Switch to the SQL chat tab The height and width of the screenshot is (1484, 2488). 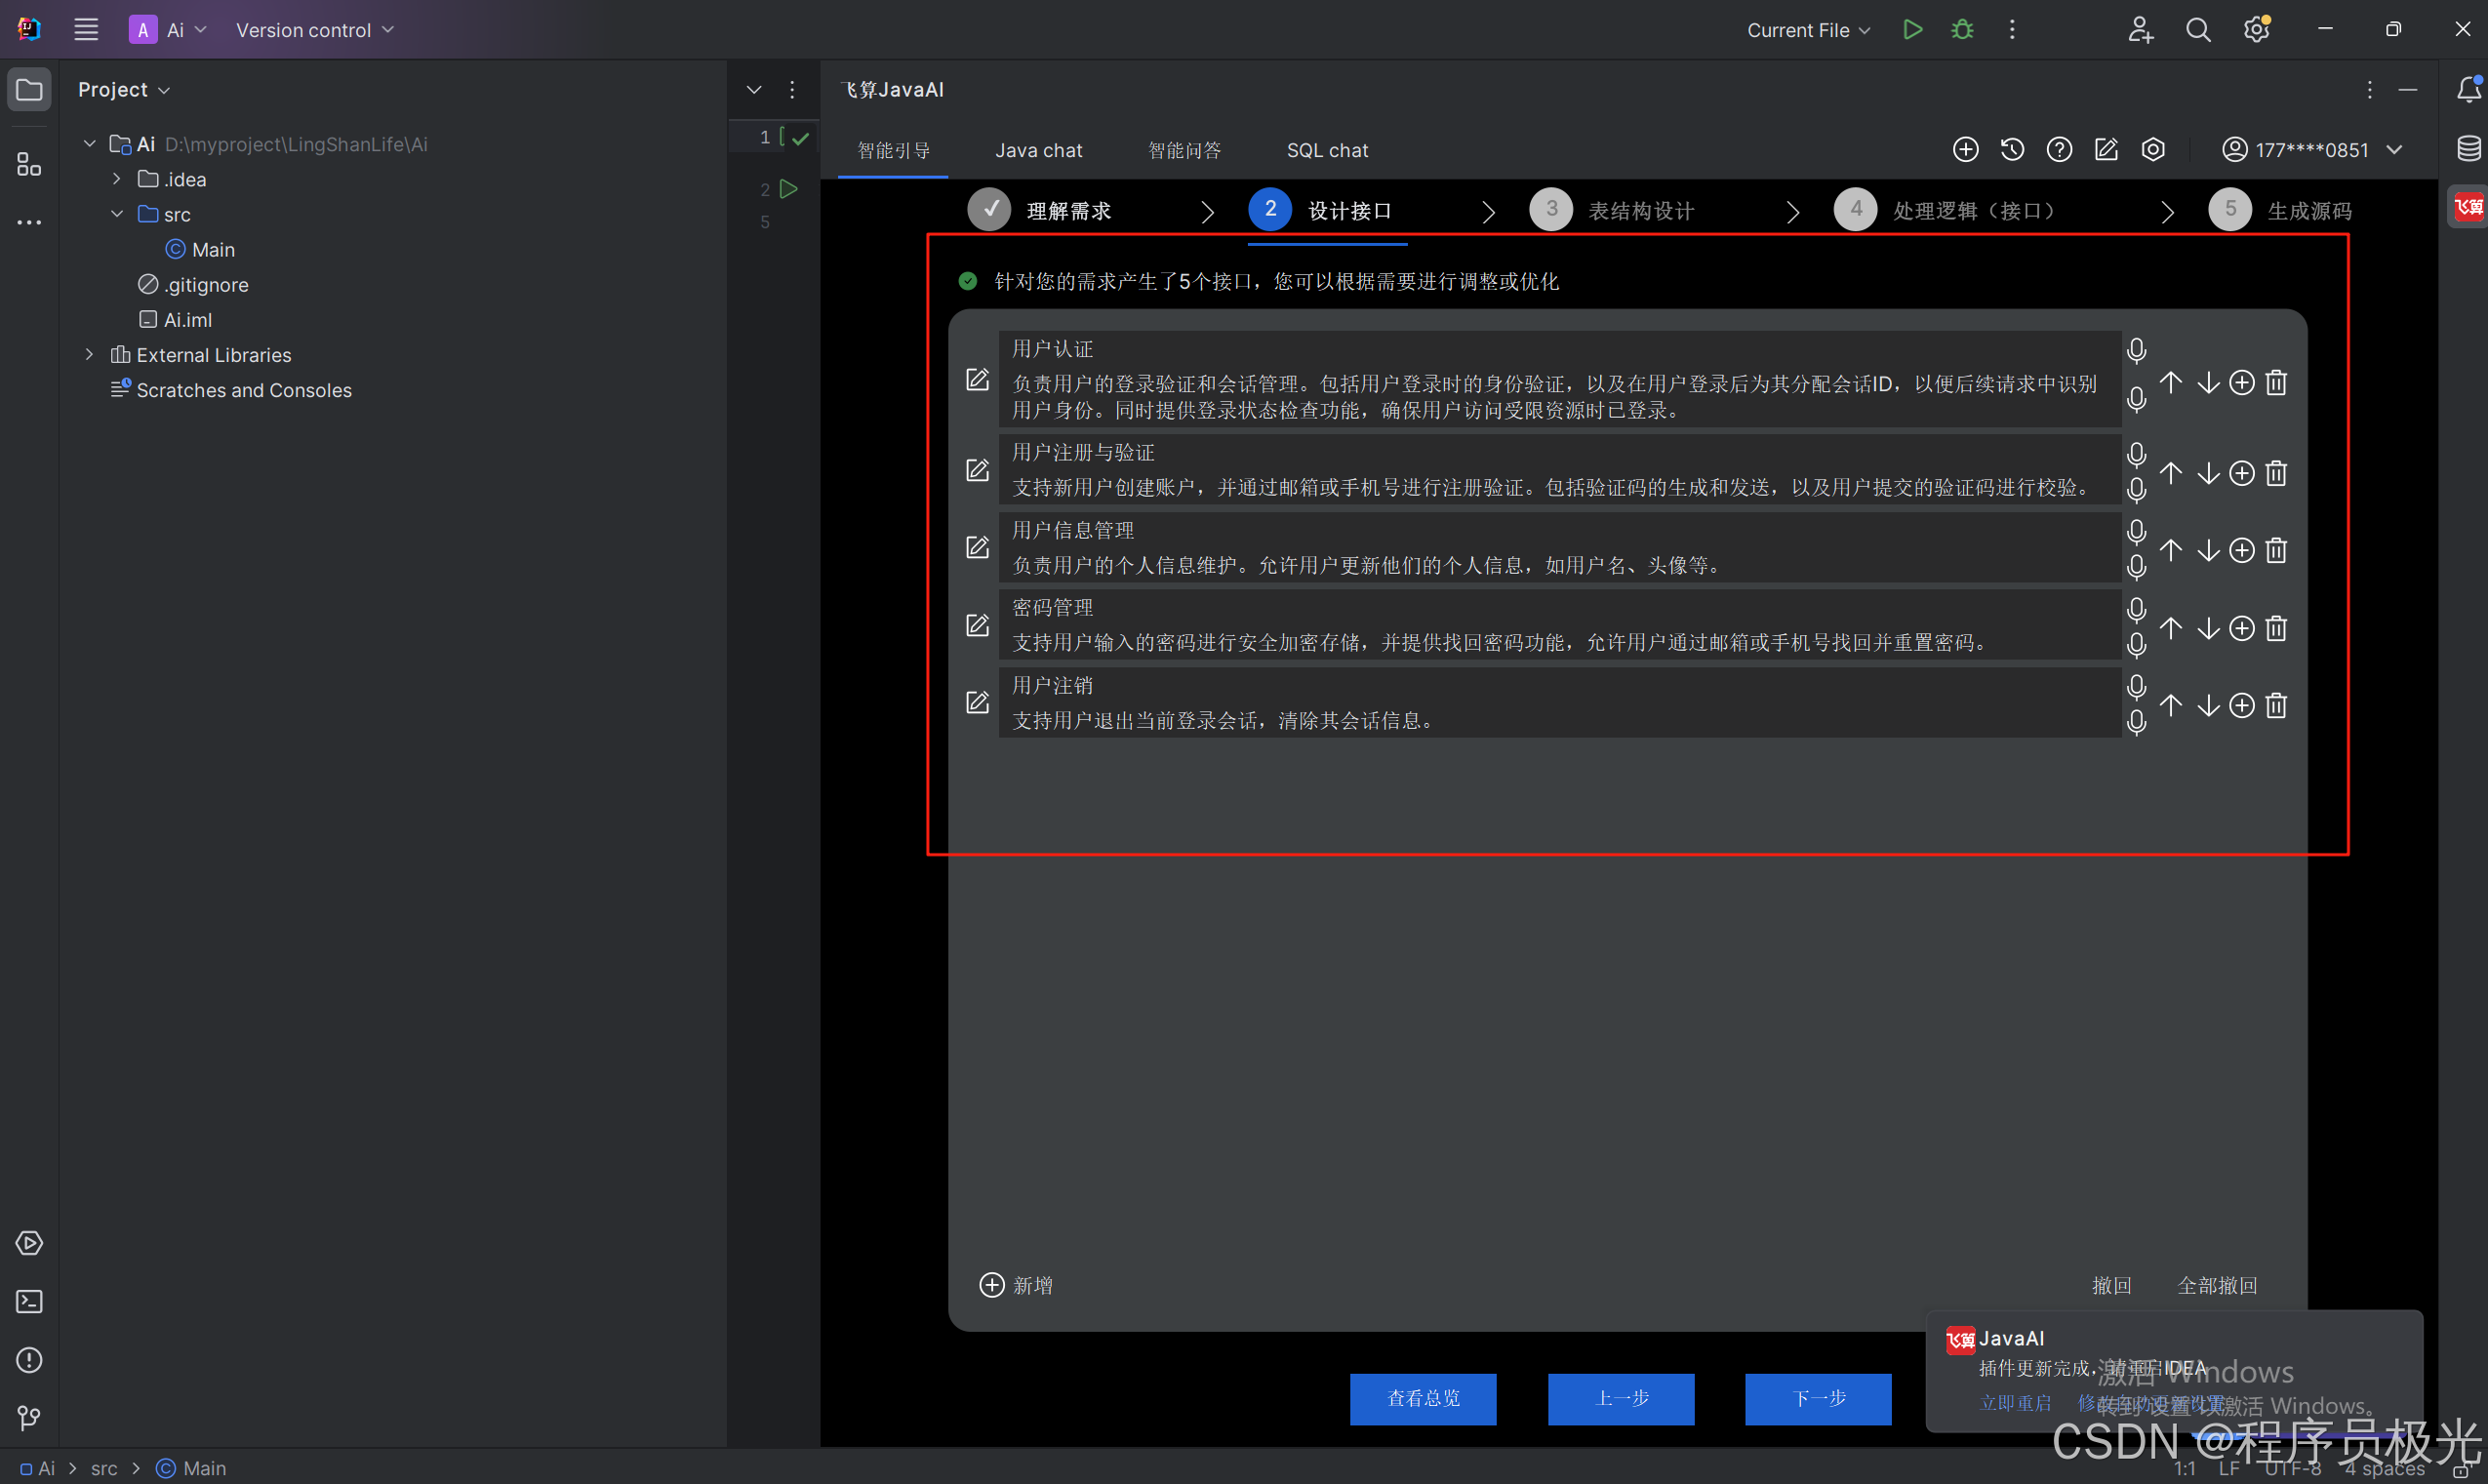[x=1327, y=150]
